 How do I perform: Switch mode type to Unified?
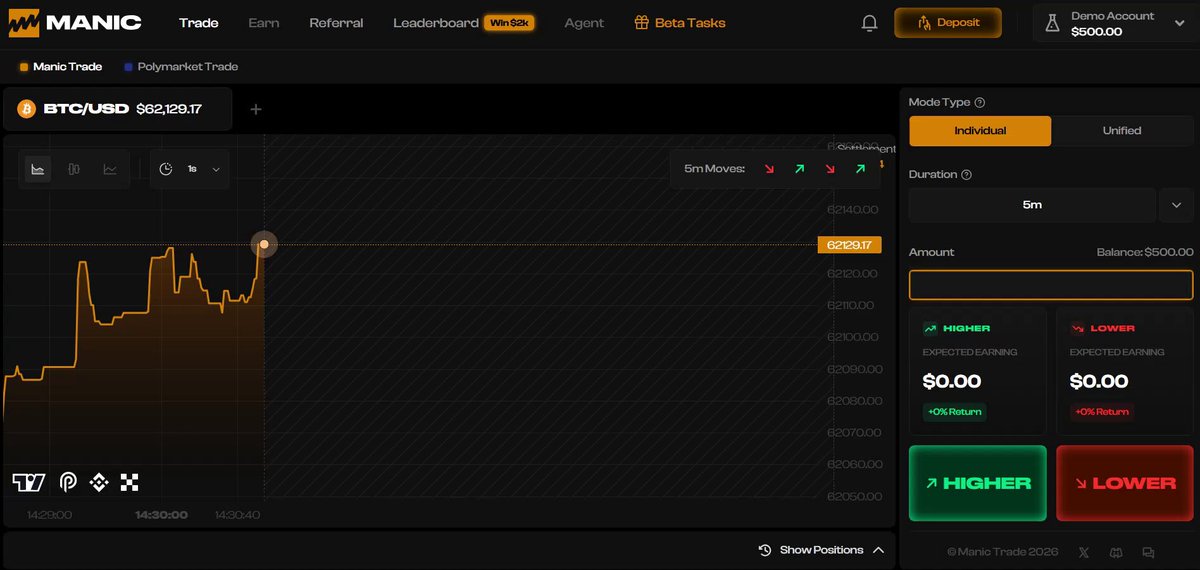pyautogui.click(x=1122, y=131)
